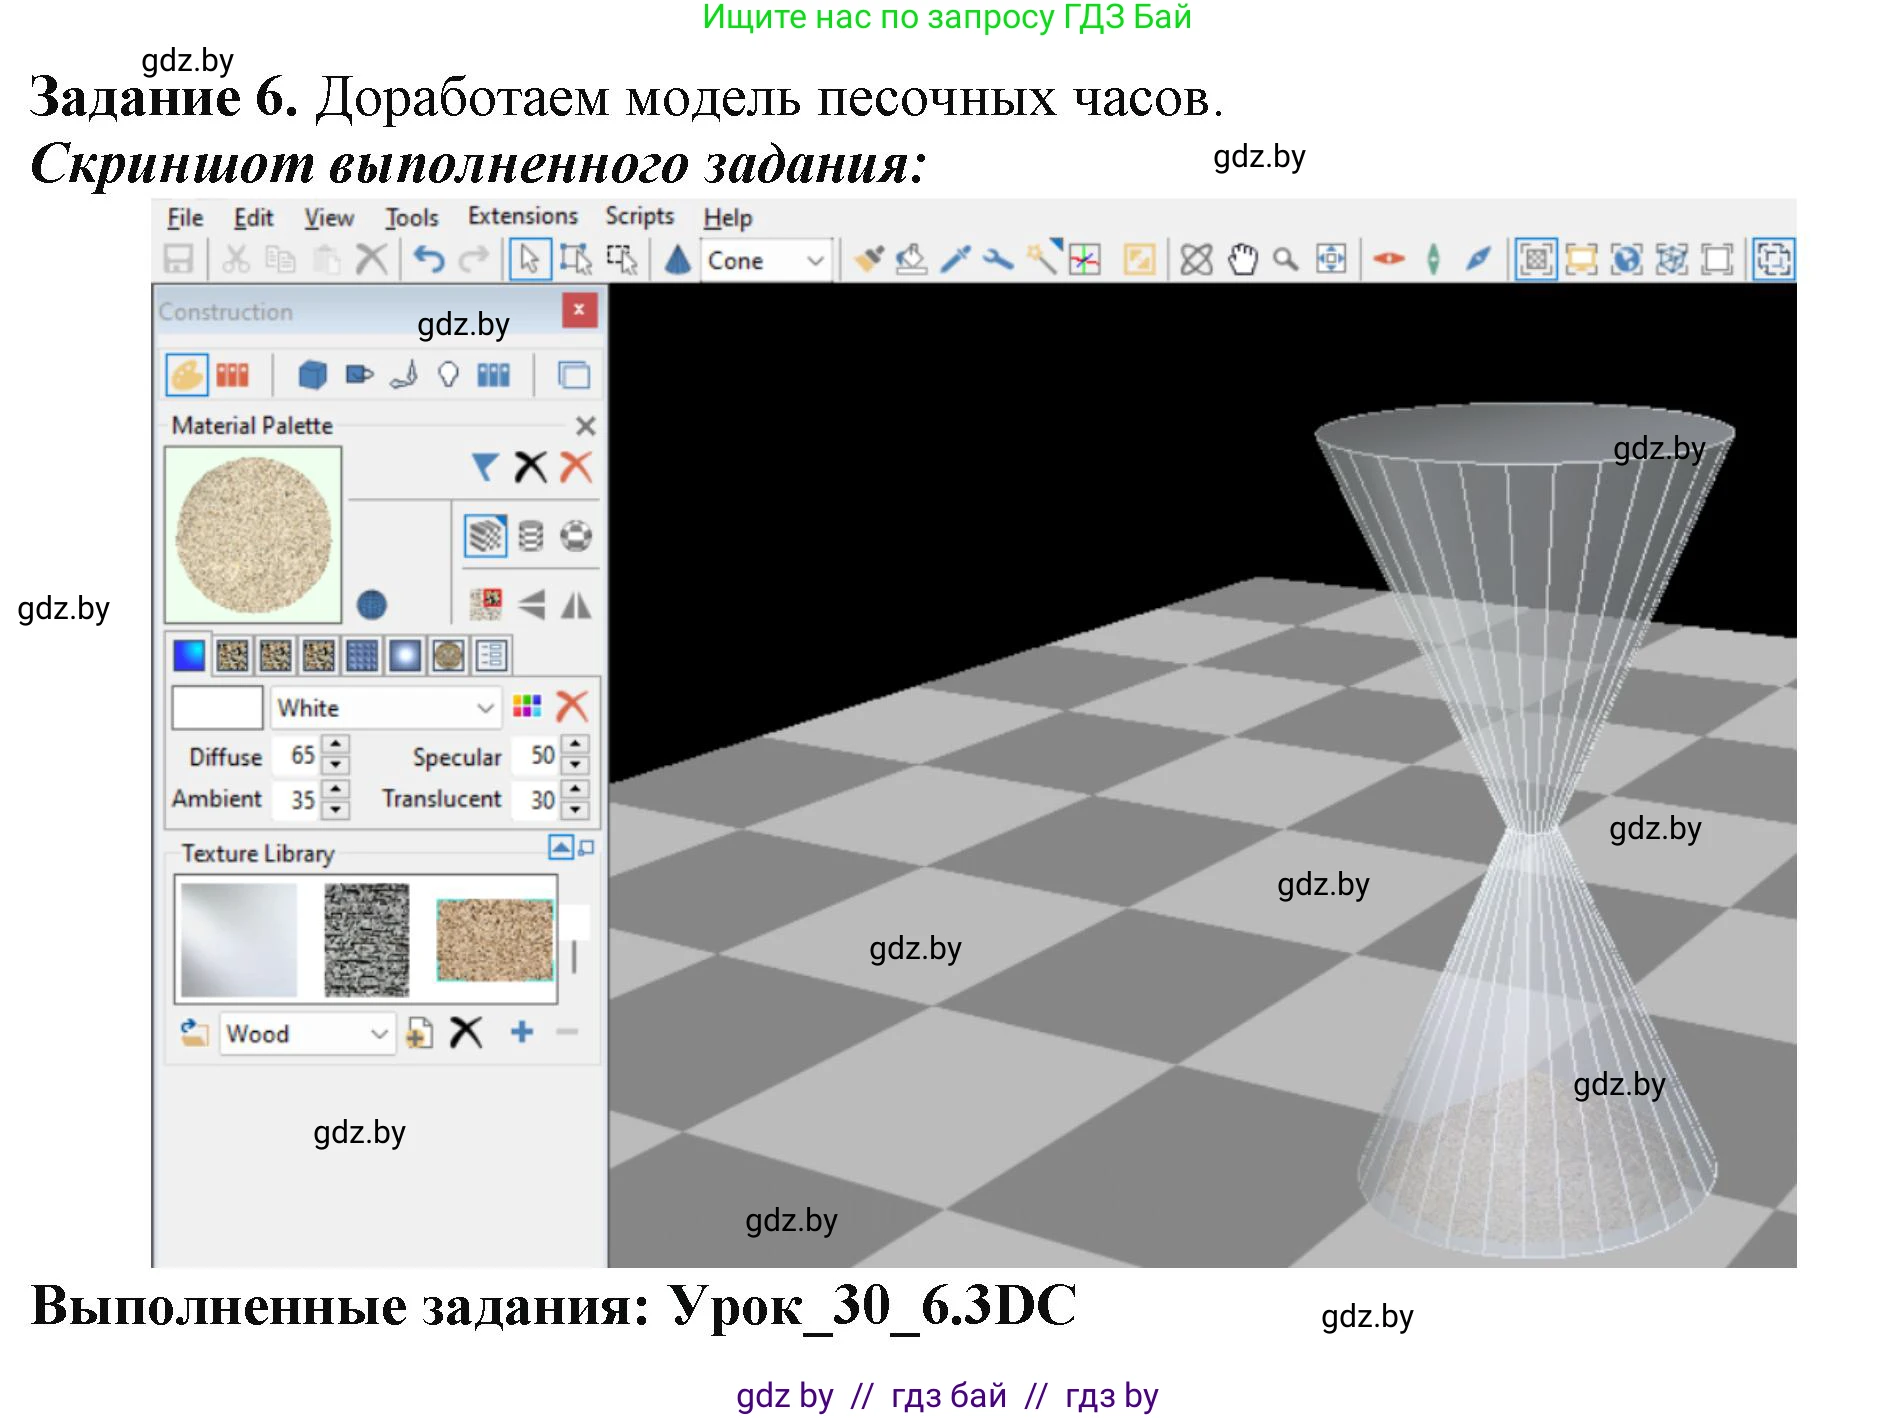Click the white color swatch box
Image resolution: width=1897 pixels, height=1418 pixels.
[x=217, y=708]
